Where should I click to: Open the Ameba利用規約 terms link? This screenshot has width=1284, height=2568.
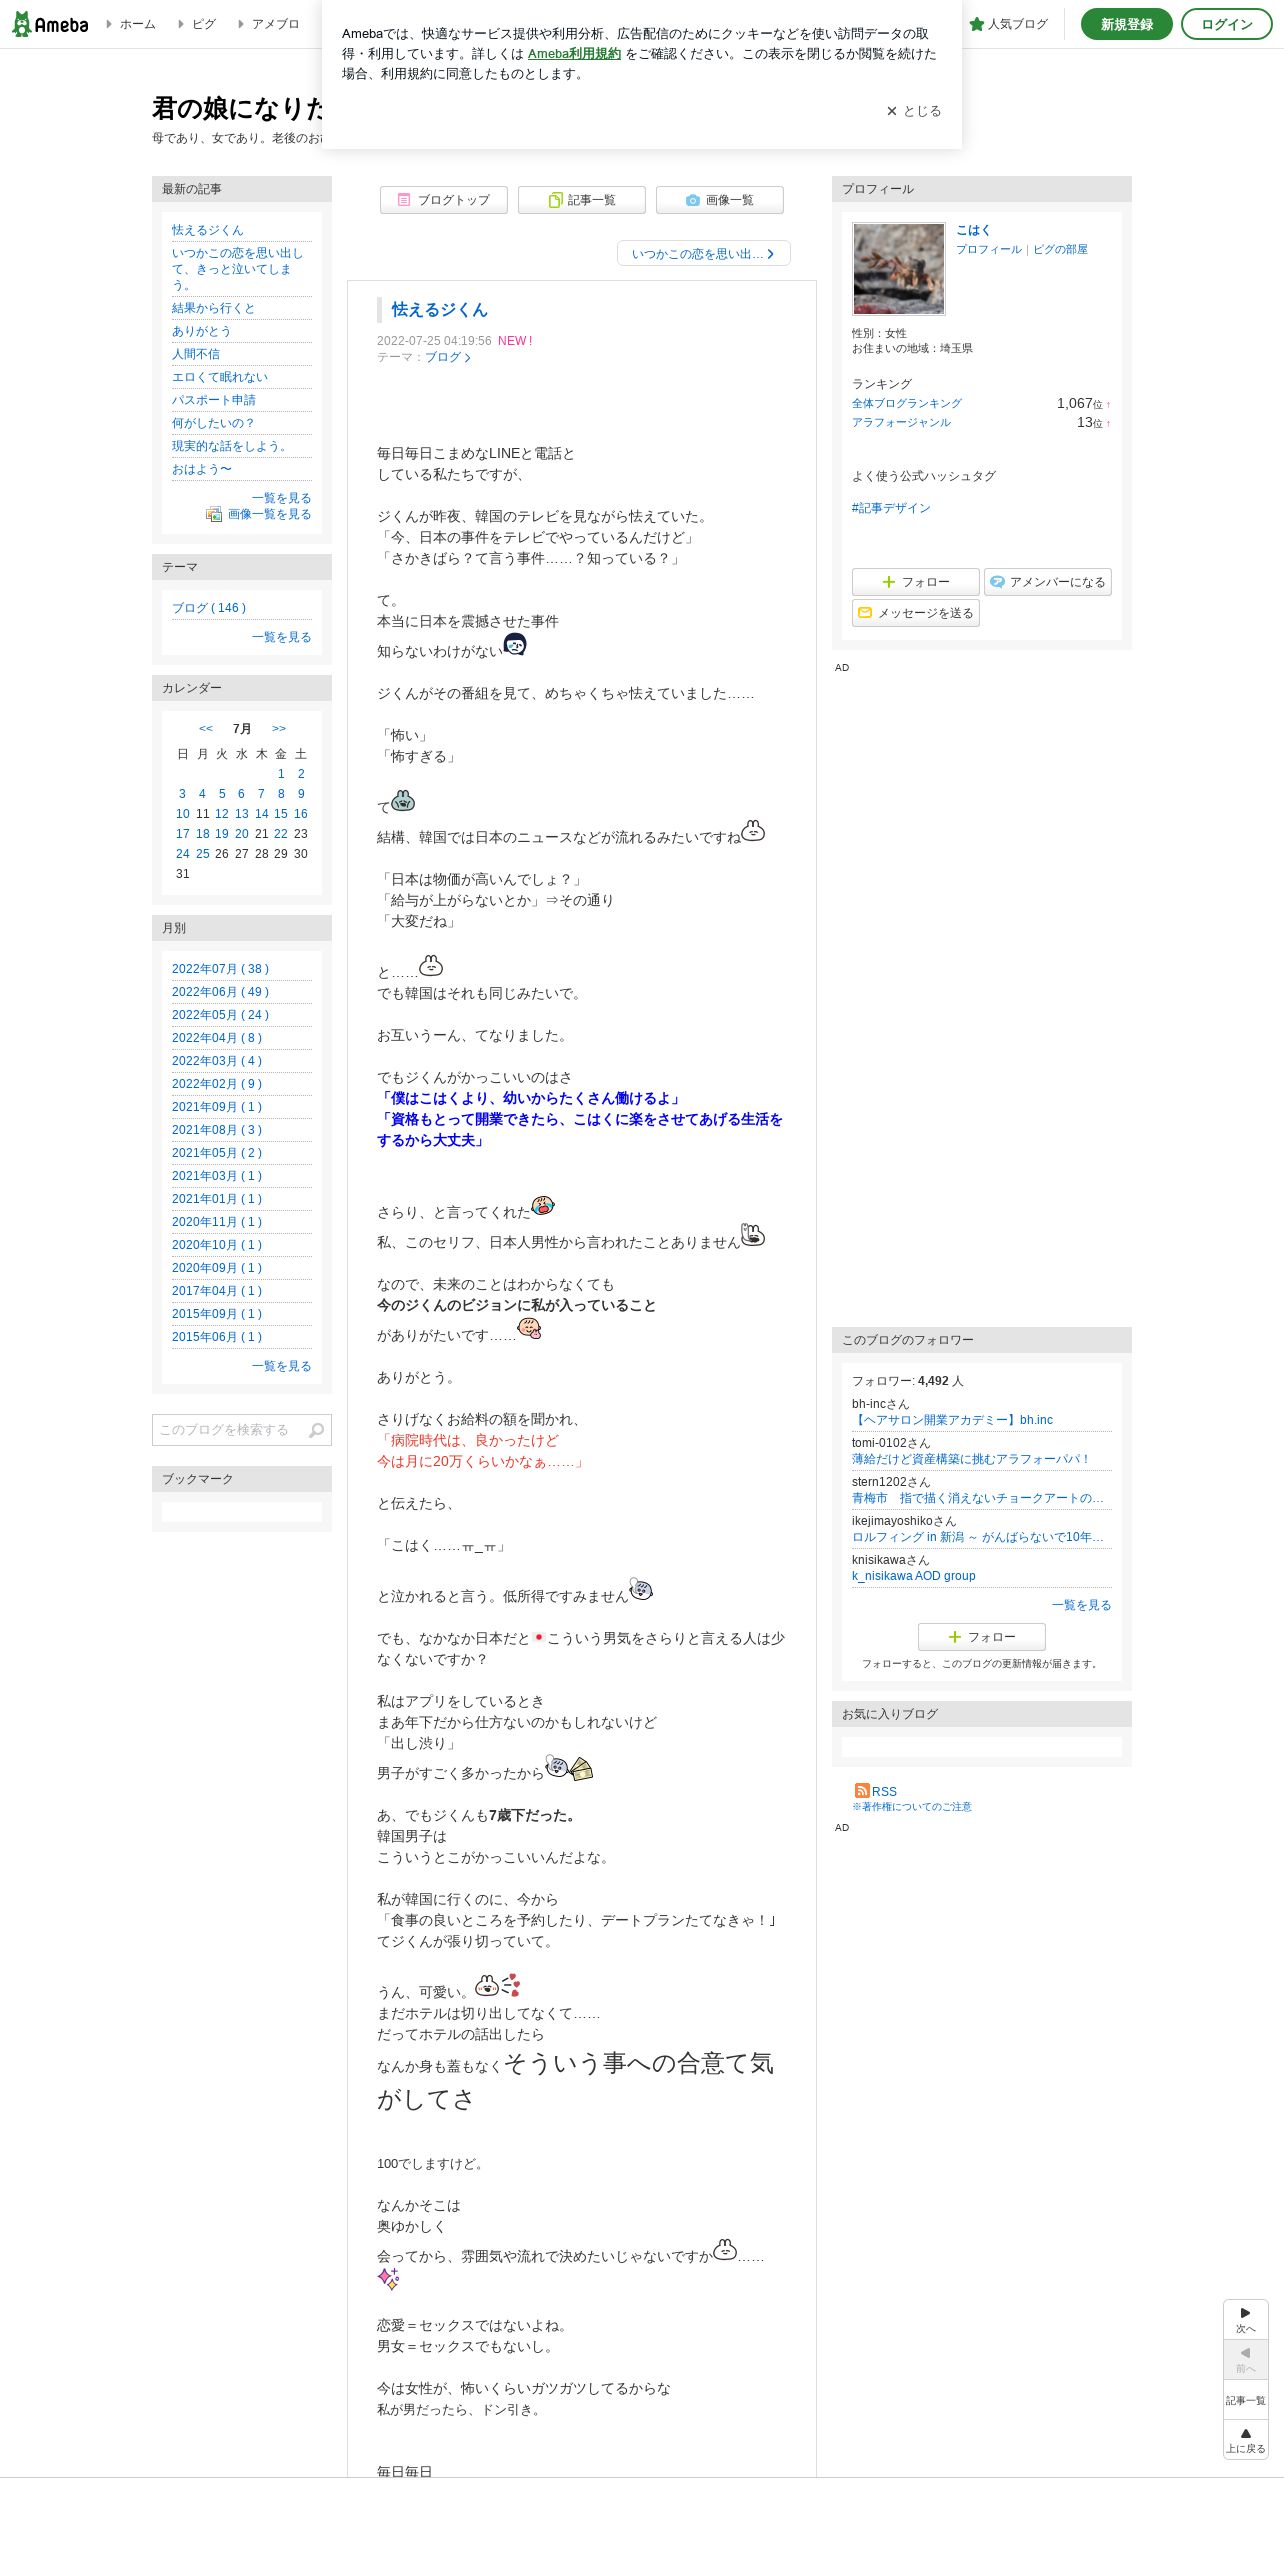click(x=574, y=54)
